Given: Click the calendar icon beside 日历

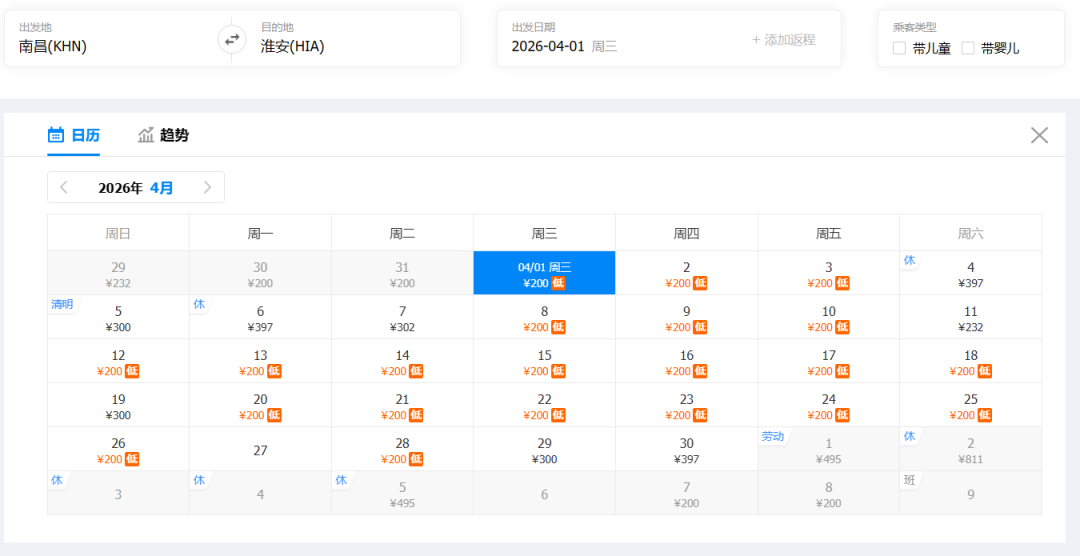Looking at the screenshot, I should point(56,135).
